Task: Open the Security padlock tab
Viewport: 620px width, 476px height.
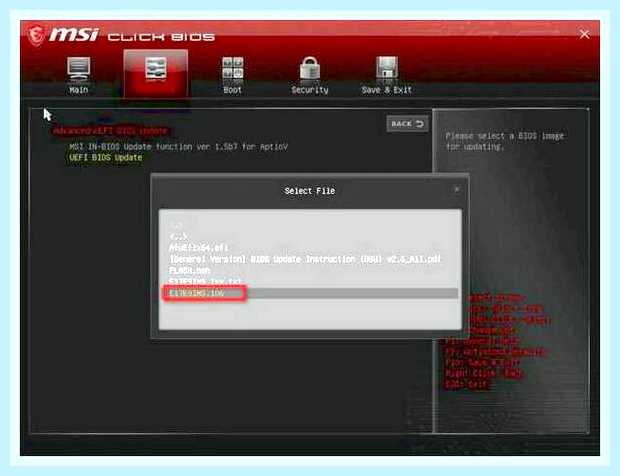Action: tap(310, 75)
